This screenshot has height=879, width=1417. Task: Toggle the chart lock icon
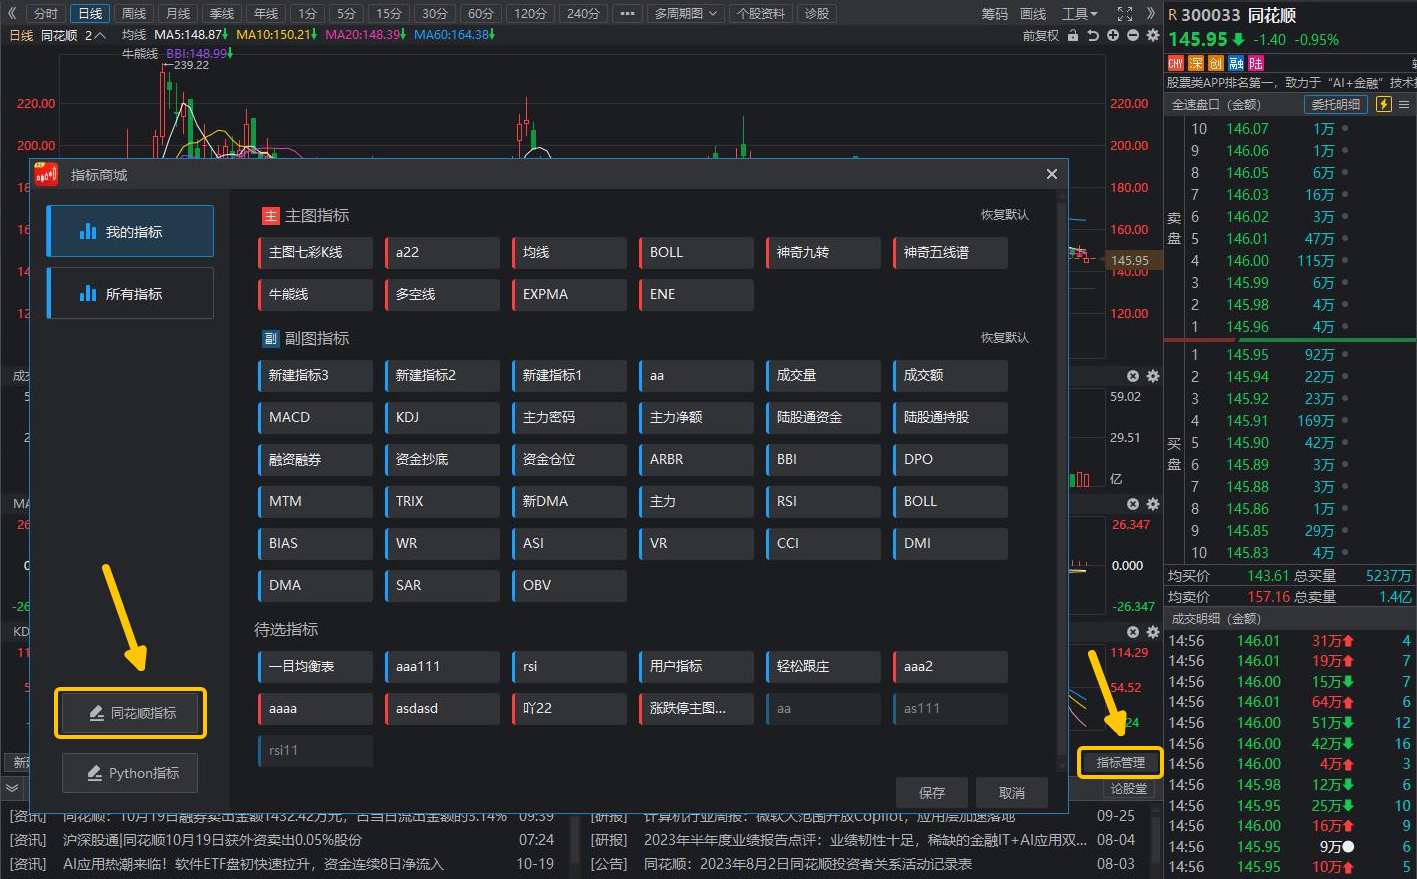tap(1073, 35)
